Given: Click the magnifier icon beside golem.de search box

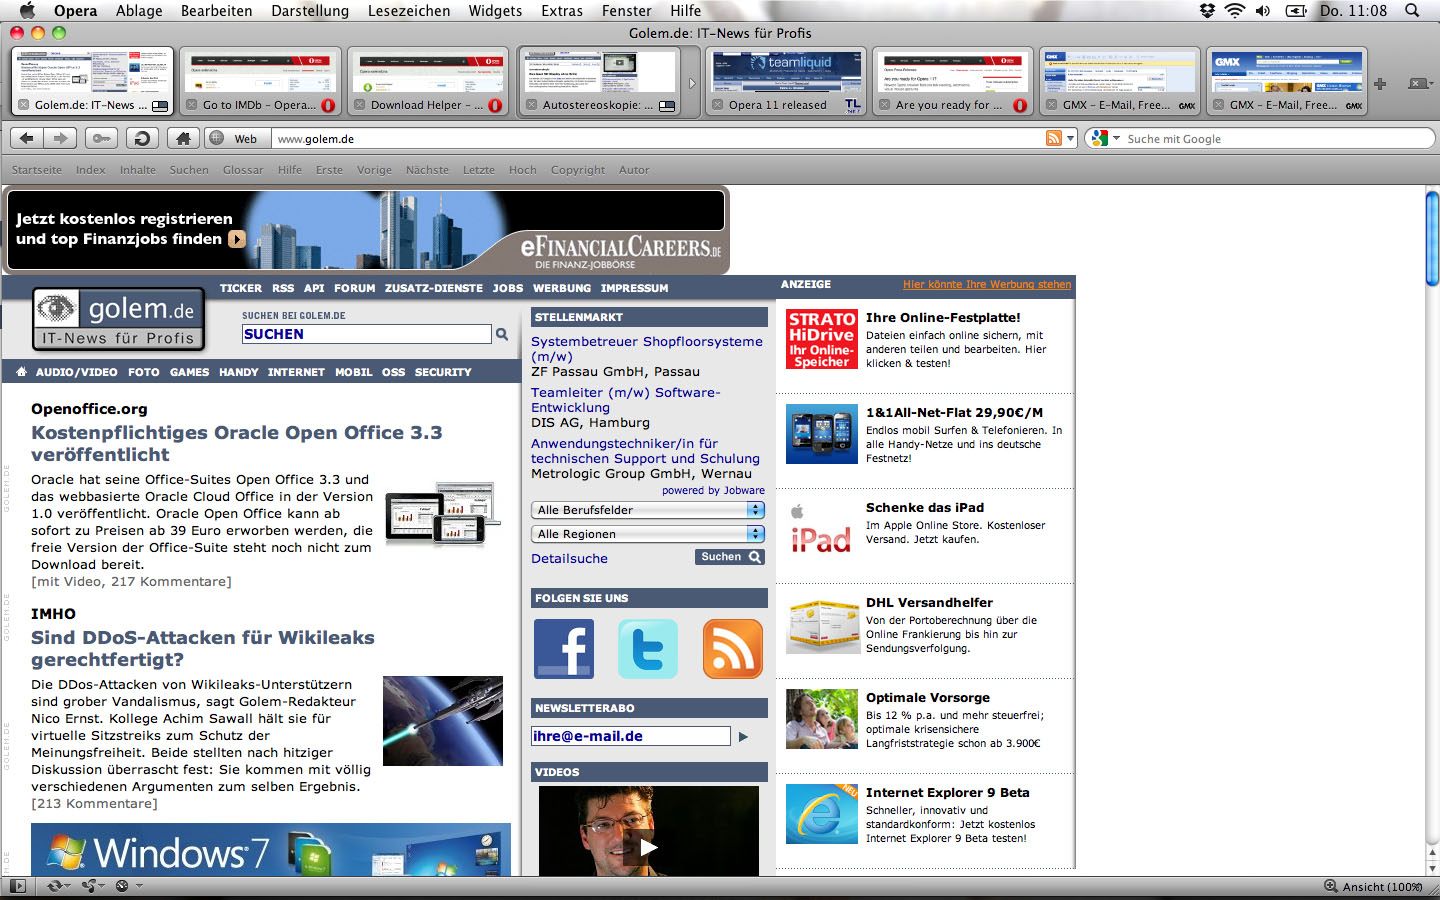Looking at the screenshot, I should tap(502, 334).
